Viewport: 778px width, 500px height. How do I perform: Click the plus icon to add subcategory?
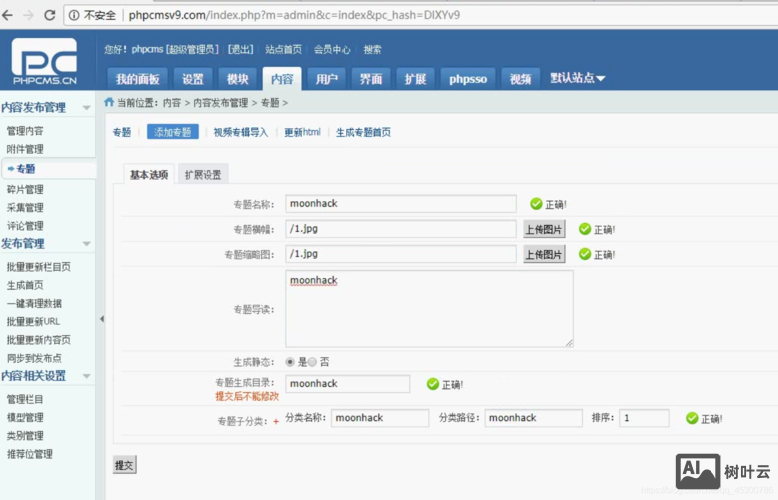(276, 422)
